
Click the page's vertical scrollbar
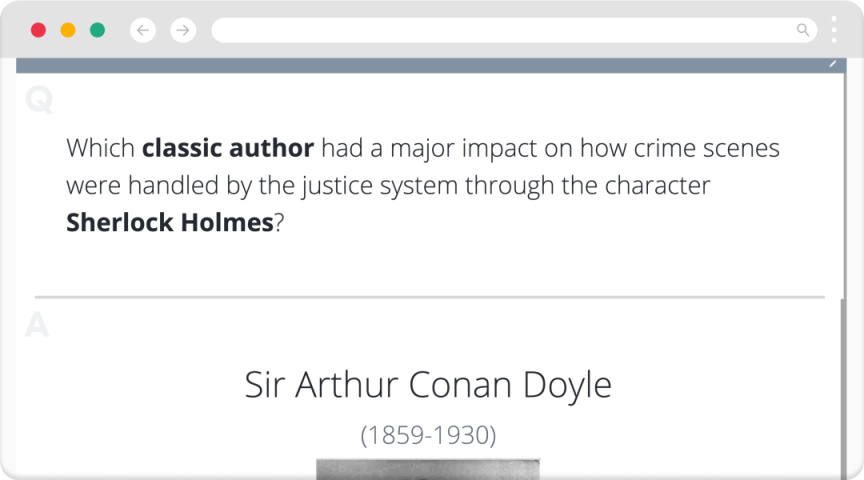pyautogui.click(x=843, y=380)
